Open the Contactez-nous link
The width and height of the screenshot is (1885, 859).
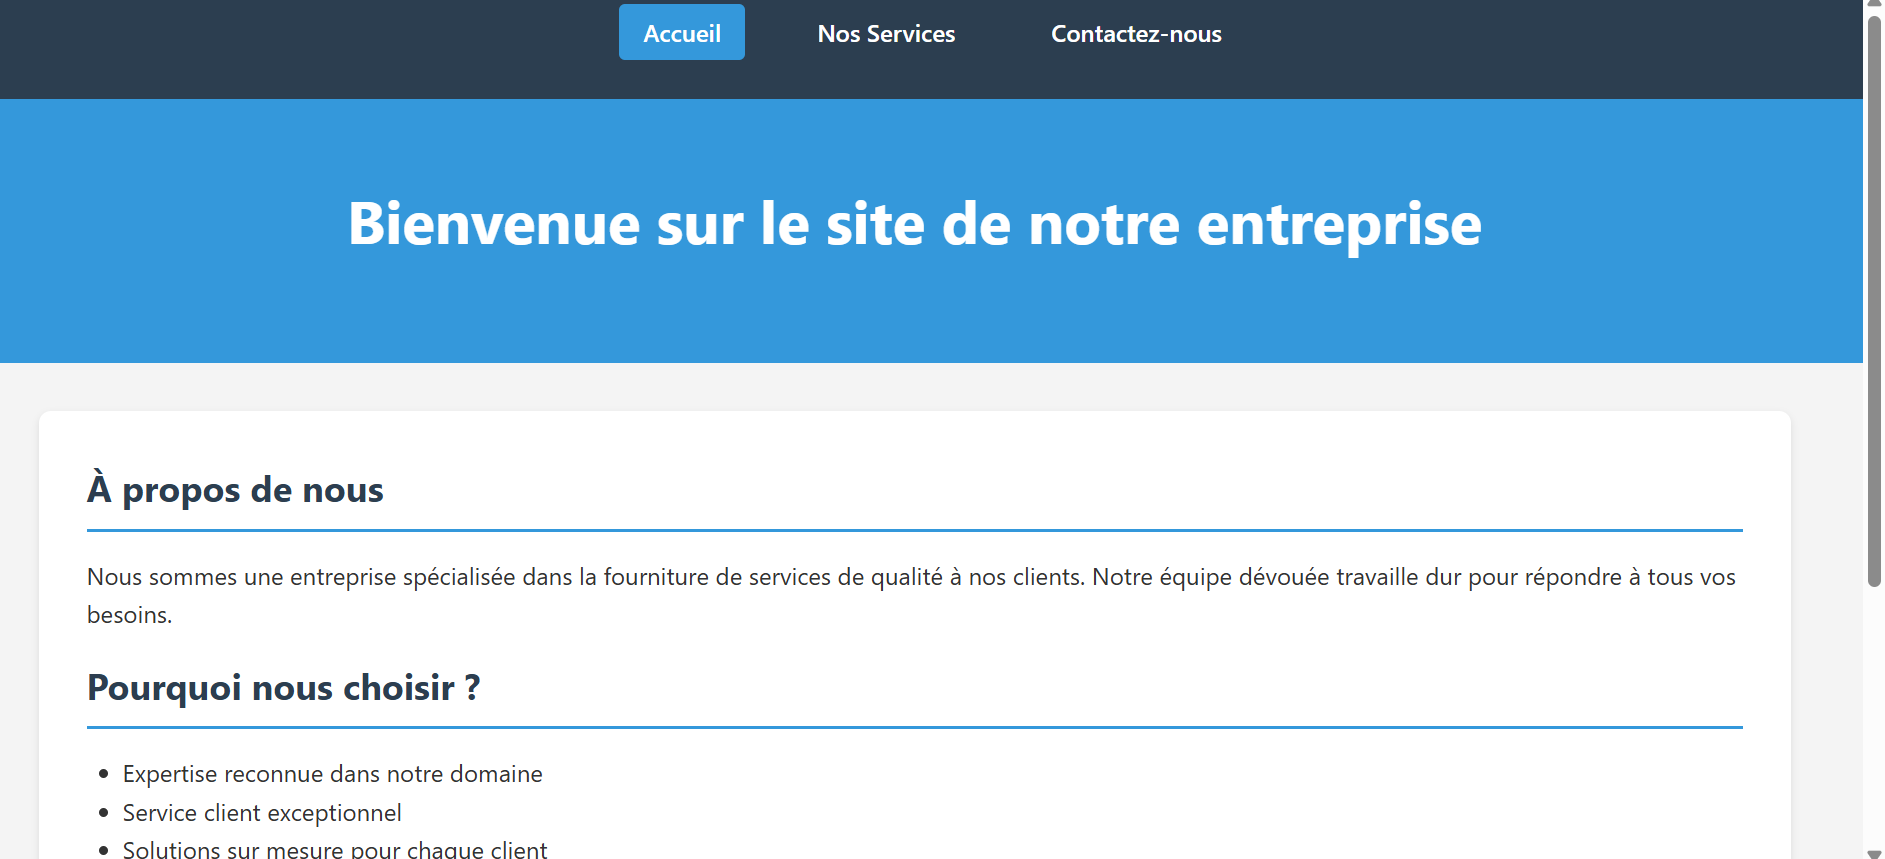pyautogui.click(x=1136, y=34)
